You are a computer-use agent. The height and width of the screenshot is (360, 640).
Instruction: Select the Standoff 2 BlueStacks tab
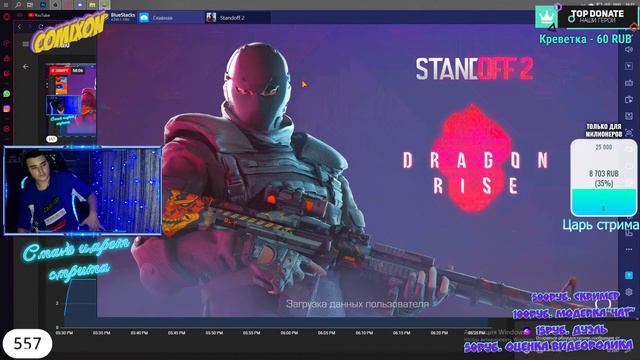238,18
